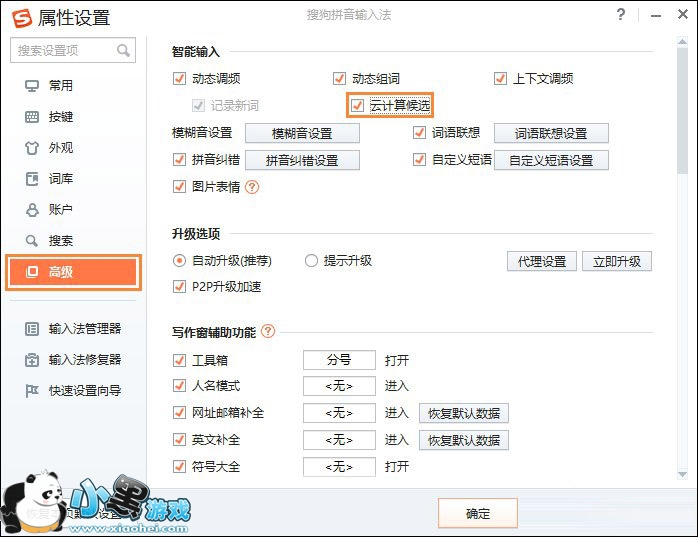Click the scrollbar down arrow
Viewport: 698px width, 537px height.
point(682,474)
